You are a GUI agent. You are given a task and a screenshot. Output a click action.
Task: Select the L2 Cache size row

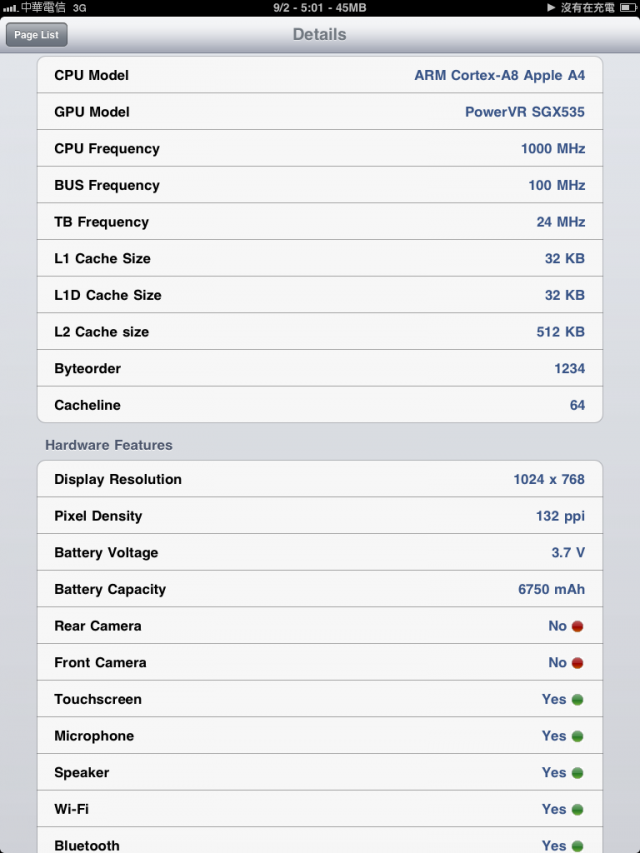tap(320, 332)
